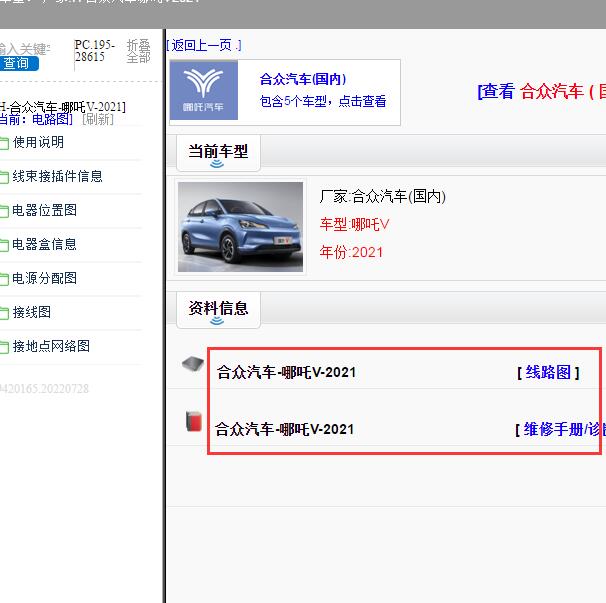Viewport: 606px width, 603px height.
Task: Click folder icon beside 线束接插件信息
Action: pos(4,177)
